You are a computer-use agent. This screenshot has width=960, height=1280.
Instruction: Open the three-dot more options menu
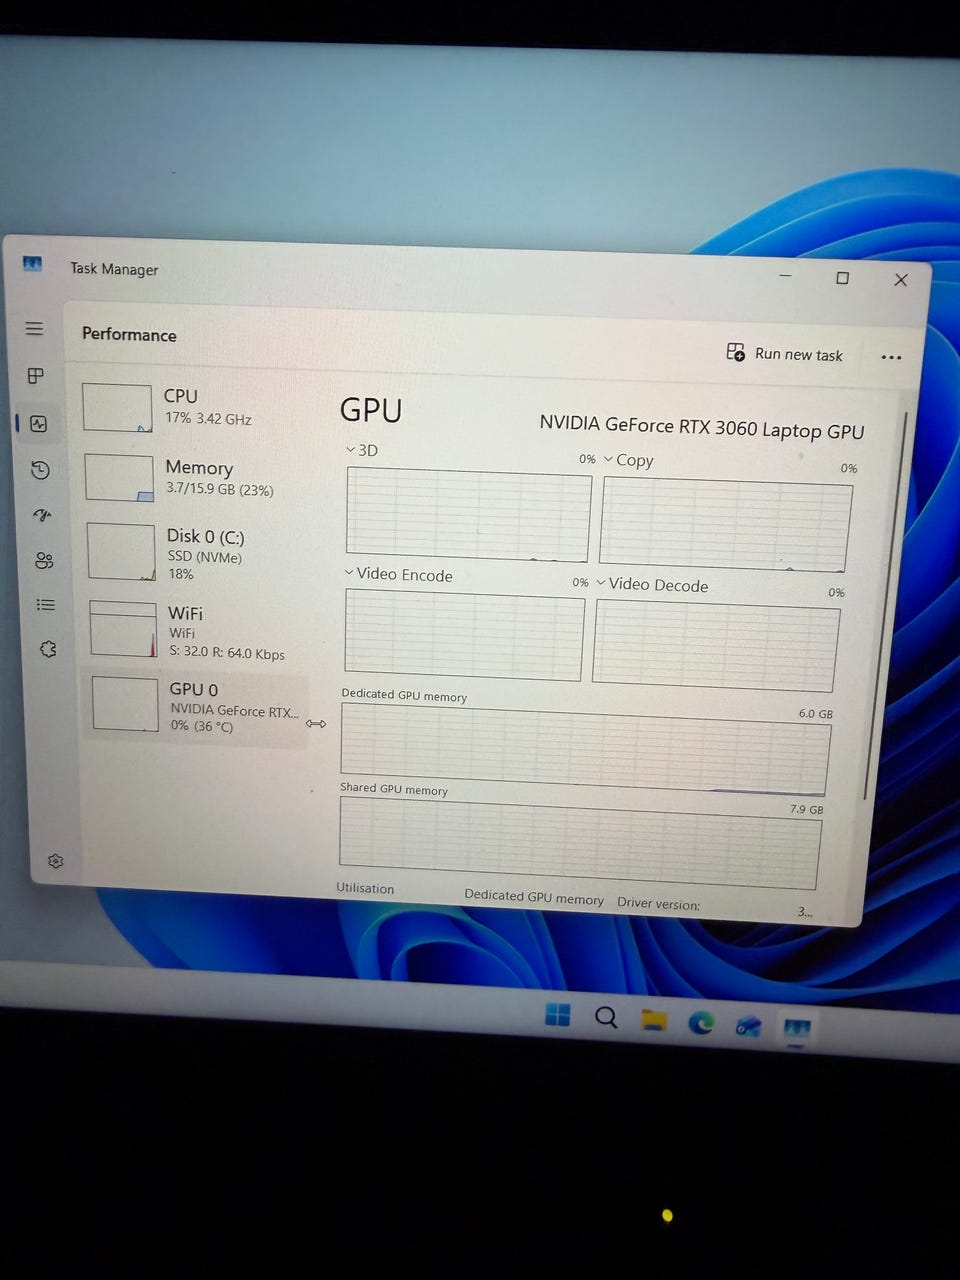click(x=891, y=357)
